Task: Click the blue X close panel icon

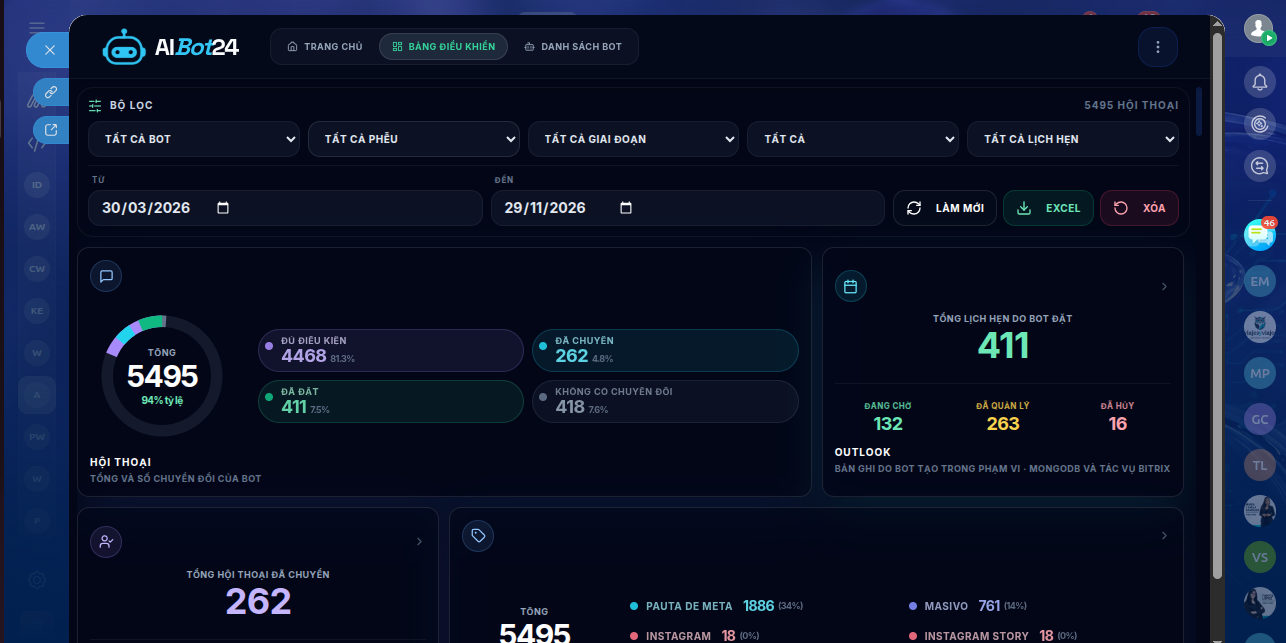Action: click(x=49, y=49)
